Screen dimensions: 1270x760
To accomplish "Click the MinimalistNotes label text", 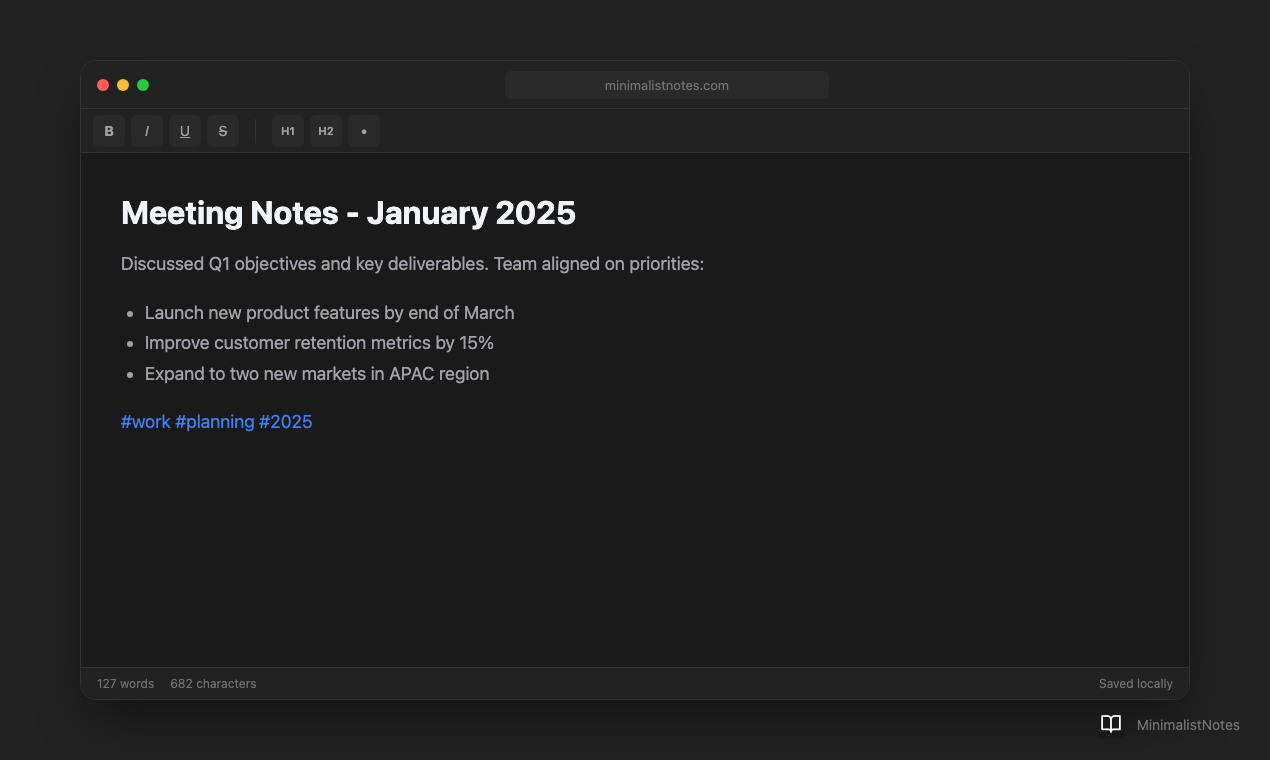I will point(1187,724).
